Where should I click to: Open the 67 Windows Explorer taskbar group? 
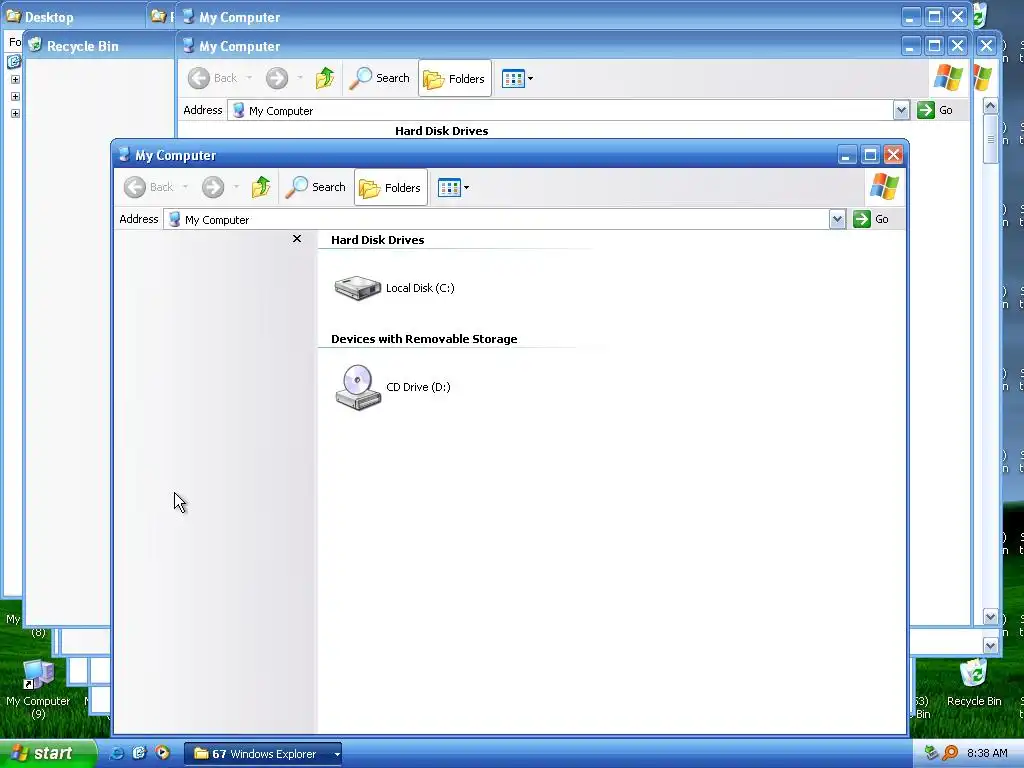click(263, 754)
